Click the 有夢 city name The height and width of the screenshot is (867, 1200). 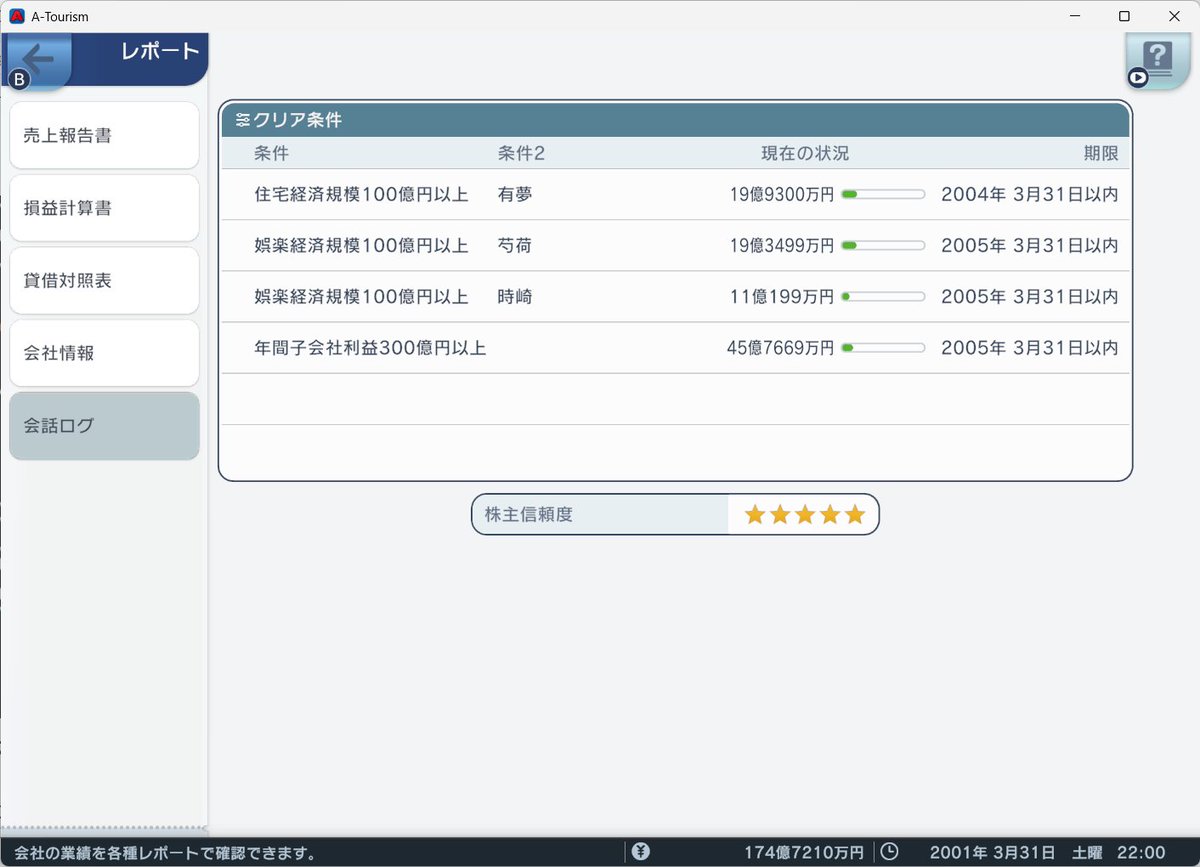(x=515, y=195)
